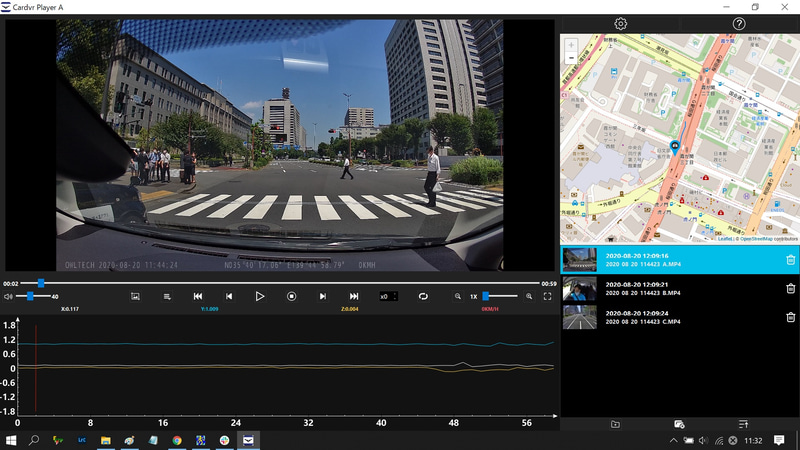Zoom in on the map
800x450 pixels.
[x=571, y=45]
